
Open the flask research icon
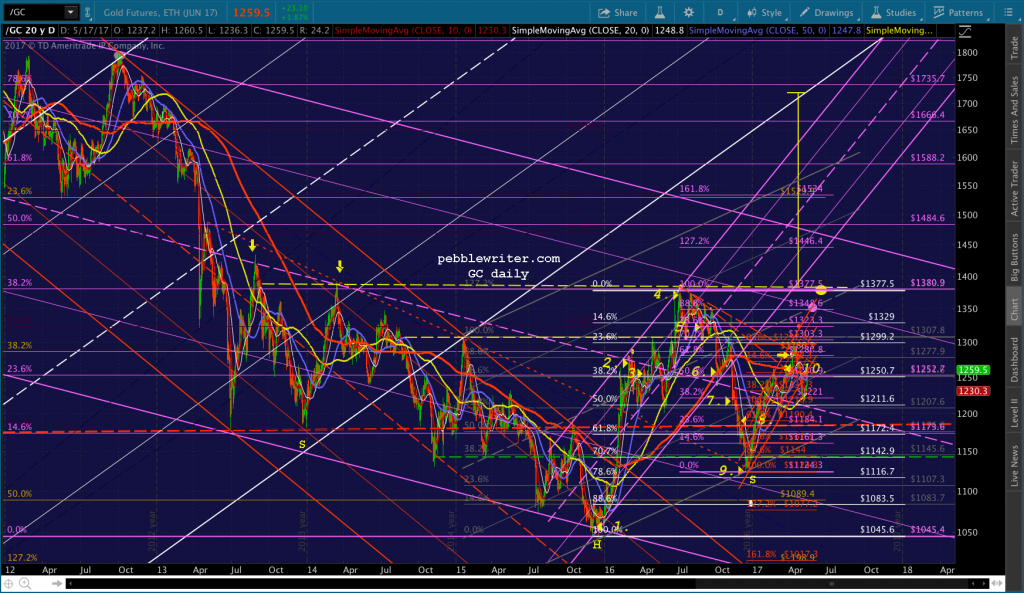click(x=660, y=12)
